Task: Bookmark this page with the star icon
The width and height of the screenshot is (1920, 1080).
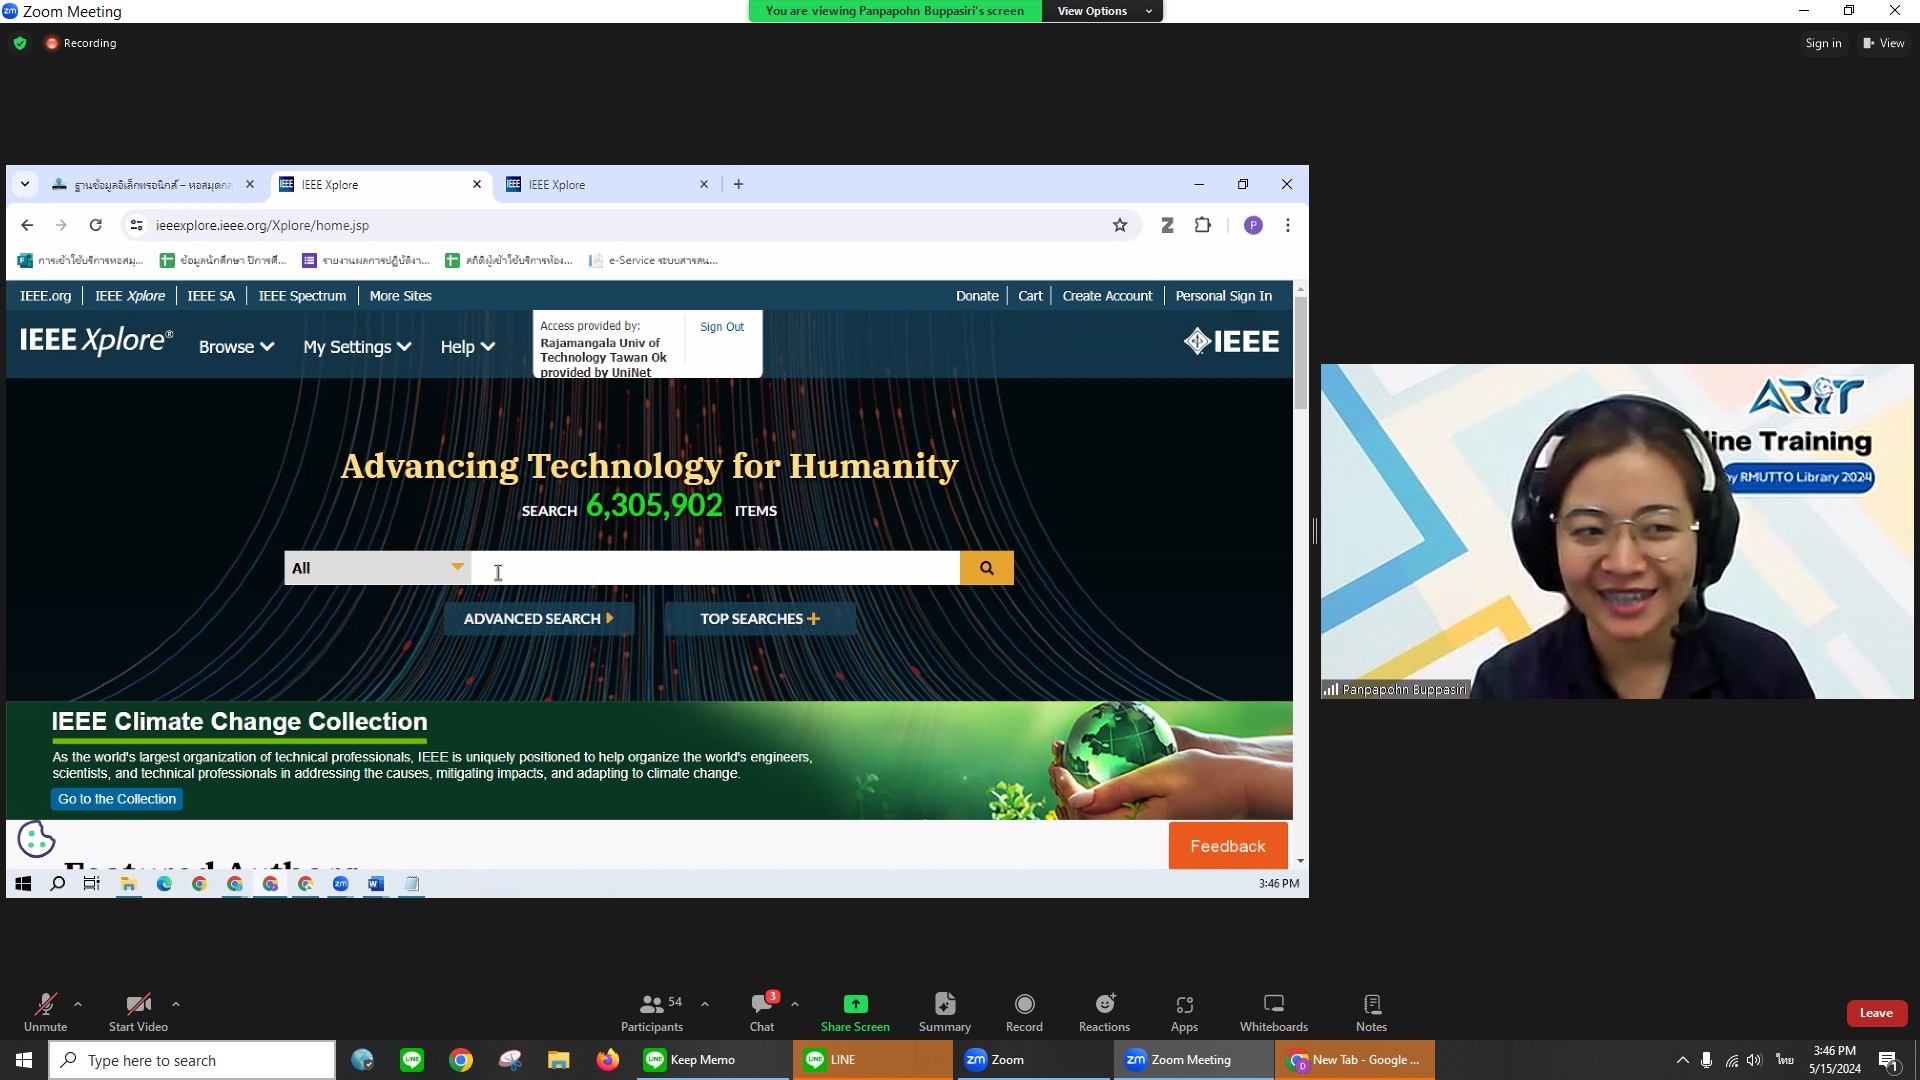Action: [x=1120, y=225]
